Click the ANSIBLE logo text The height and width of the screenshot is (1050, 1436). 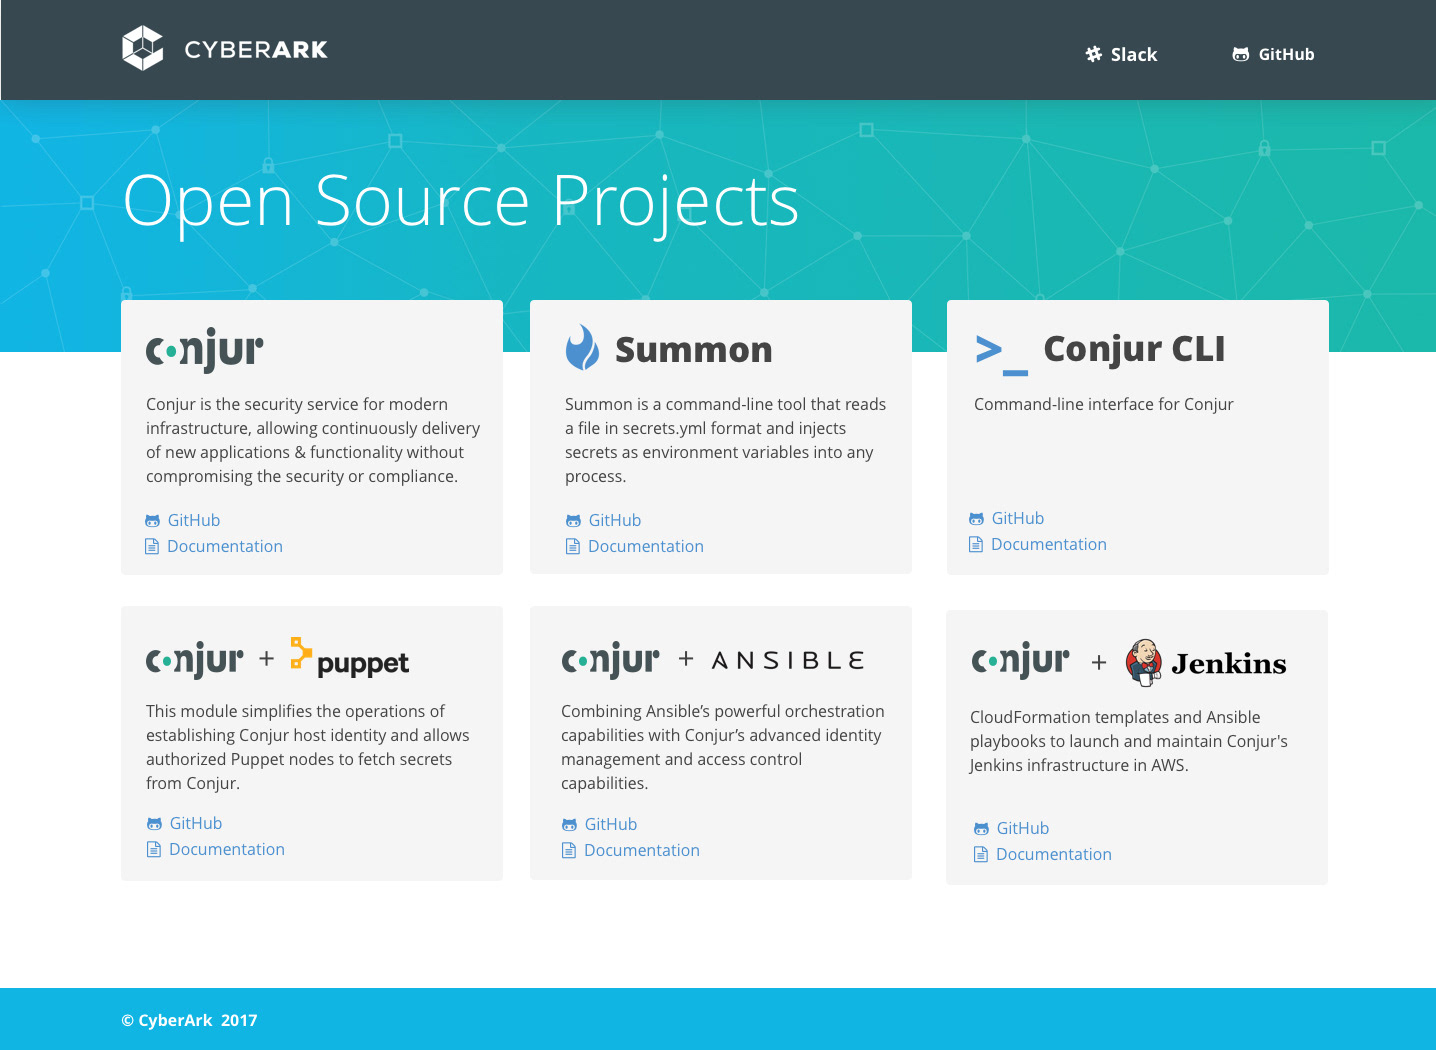(x=788, y=661)
